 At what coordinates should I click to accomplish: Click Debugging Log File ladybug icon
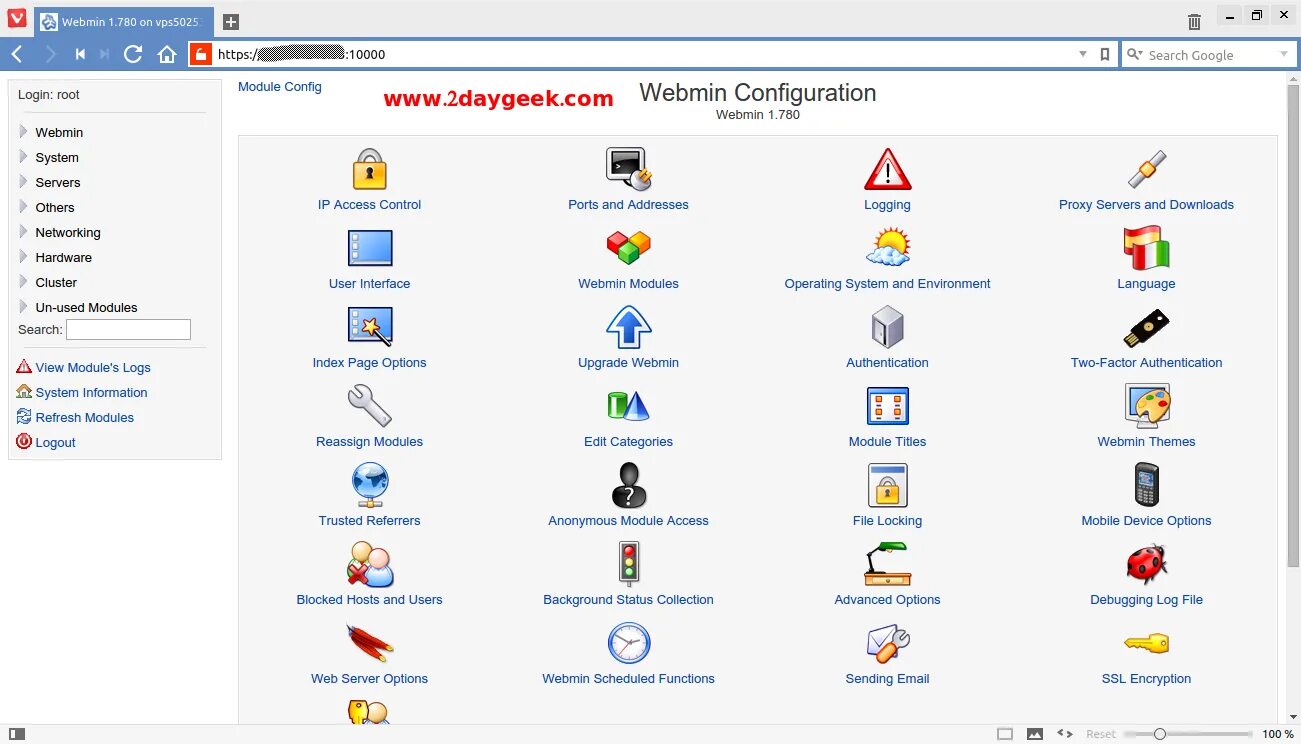[x=1146, y=564]
